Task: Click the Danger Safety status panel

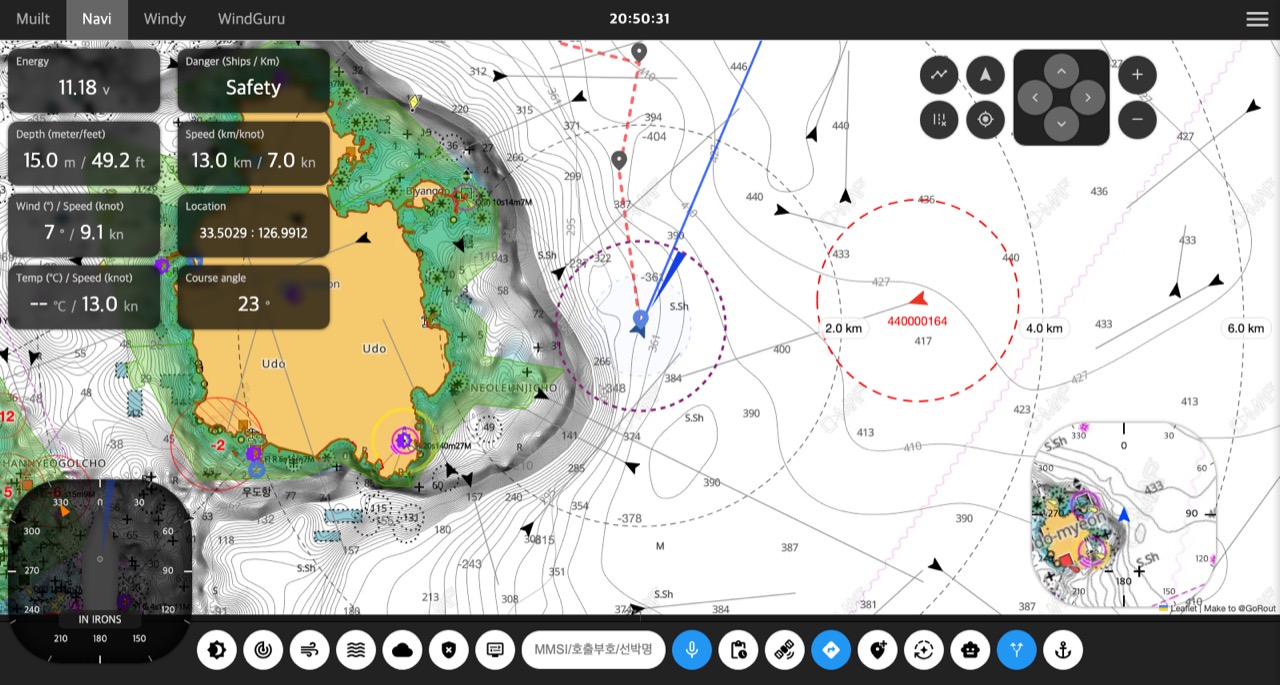Action: [254, 80]
